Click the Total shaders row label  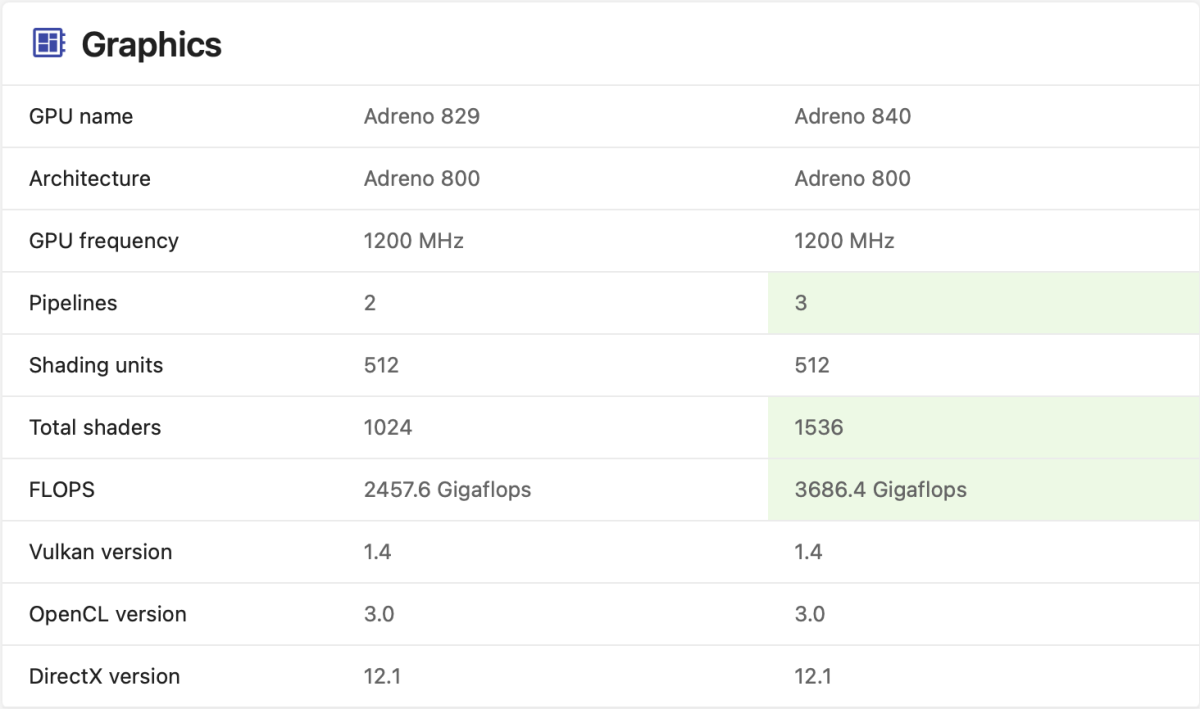[x=95, y=427]
